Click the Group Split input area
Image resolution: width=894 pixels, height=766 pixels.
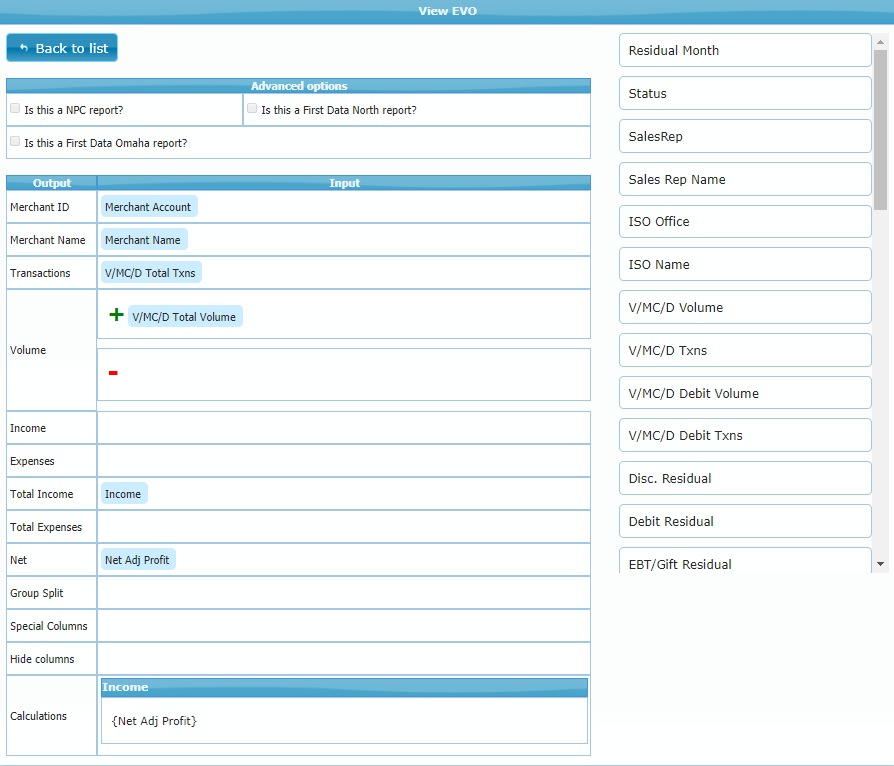[x=343, y=593]
